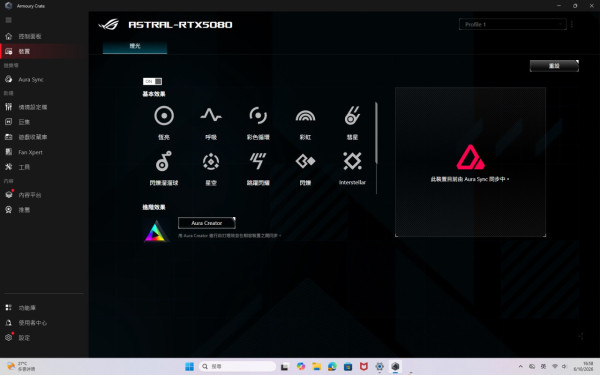
Task: Click the Aura Sync logo in preview panel
Action: (x=470, y=157)
